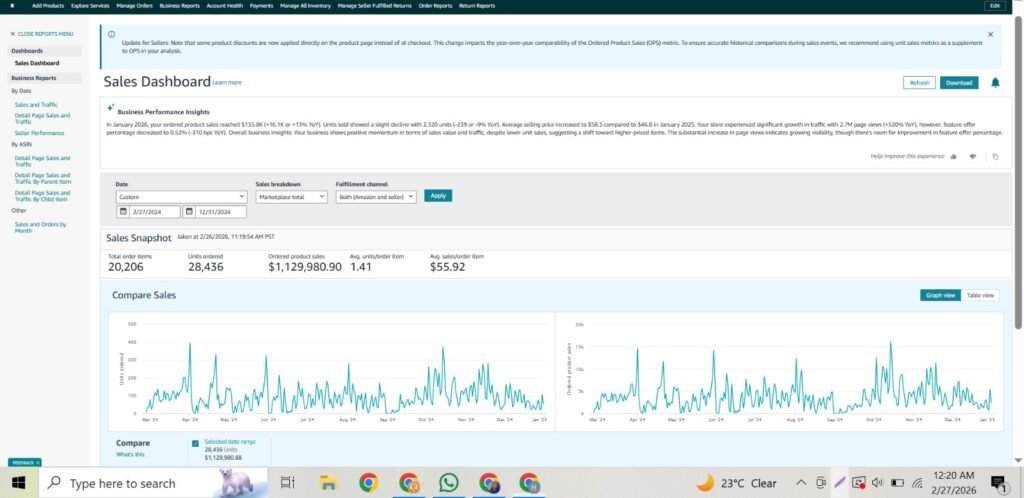The height and width of the screenshot is (498, 1024).
Task: Give thumbs up on Business Performance Insights
Action: [x=953, y=156]
